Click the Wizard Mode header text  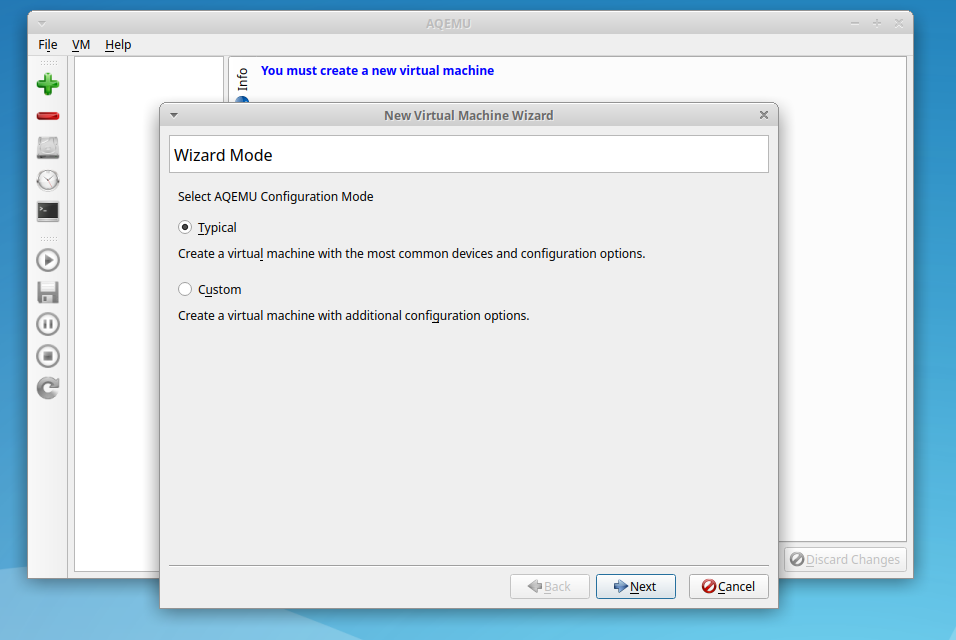(x=223, y=155)
